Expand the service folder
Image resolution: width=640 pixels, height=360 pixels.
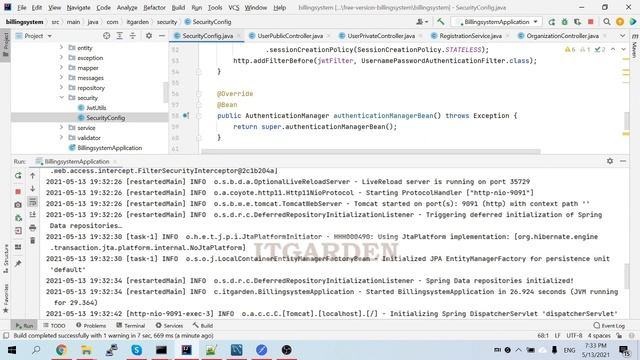(x=61, y=128)
